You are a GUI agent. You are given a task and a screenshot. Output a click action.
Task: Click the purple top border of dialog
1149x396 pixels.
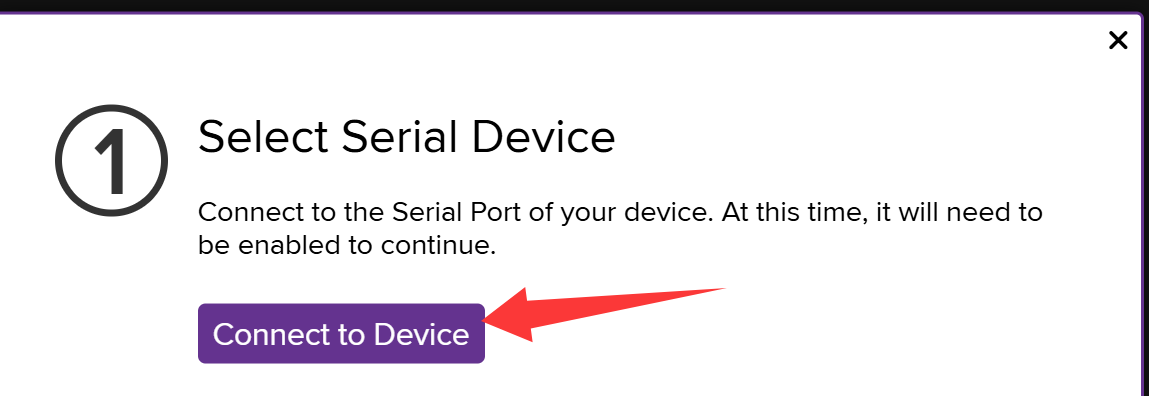(574, 13)
